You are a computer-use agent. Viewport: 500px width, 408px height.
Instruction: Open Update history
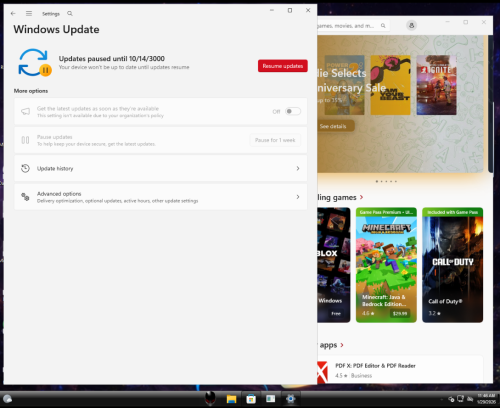[x=161, y=168]
